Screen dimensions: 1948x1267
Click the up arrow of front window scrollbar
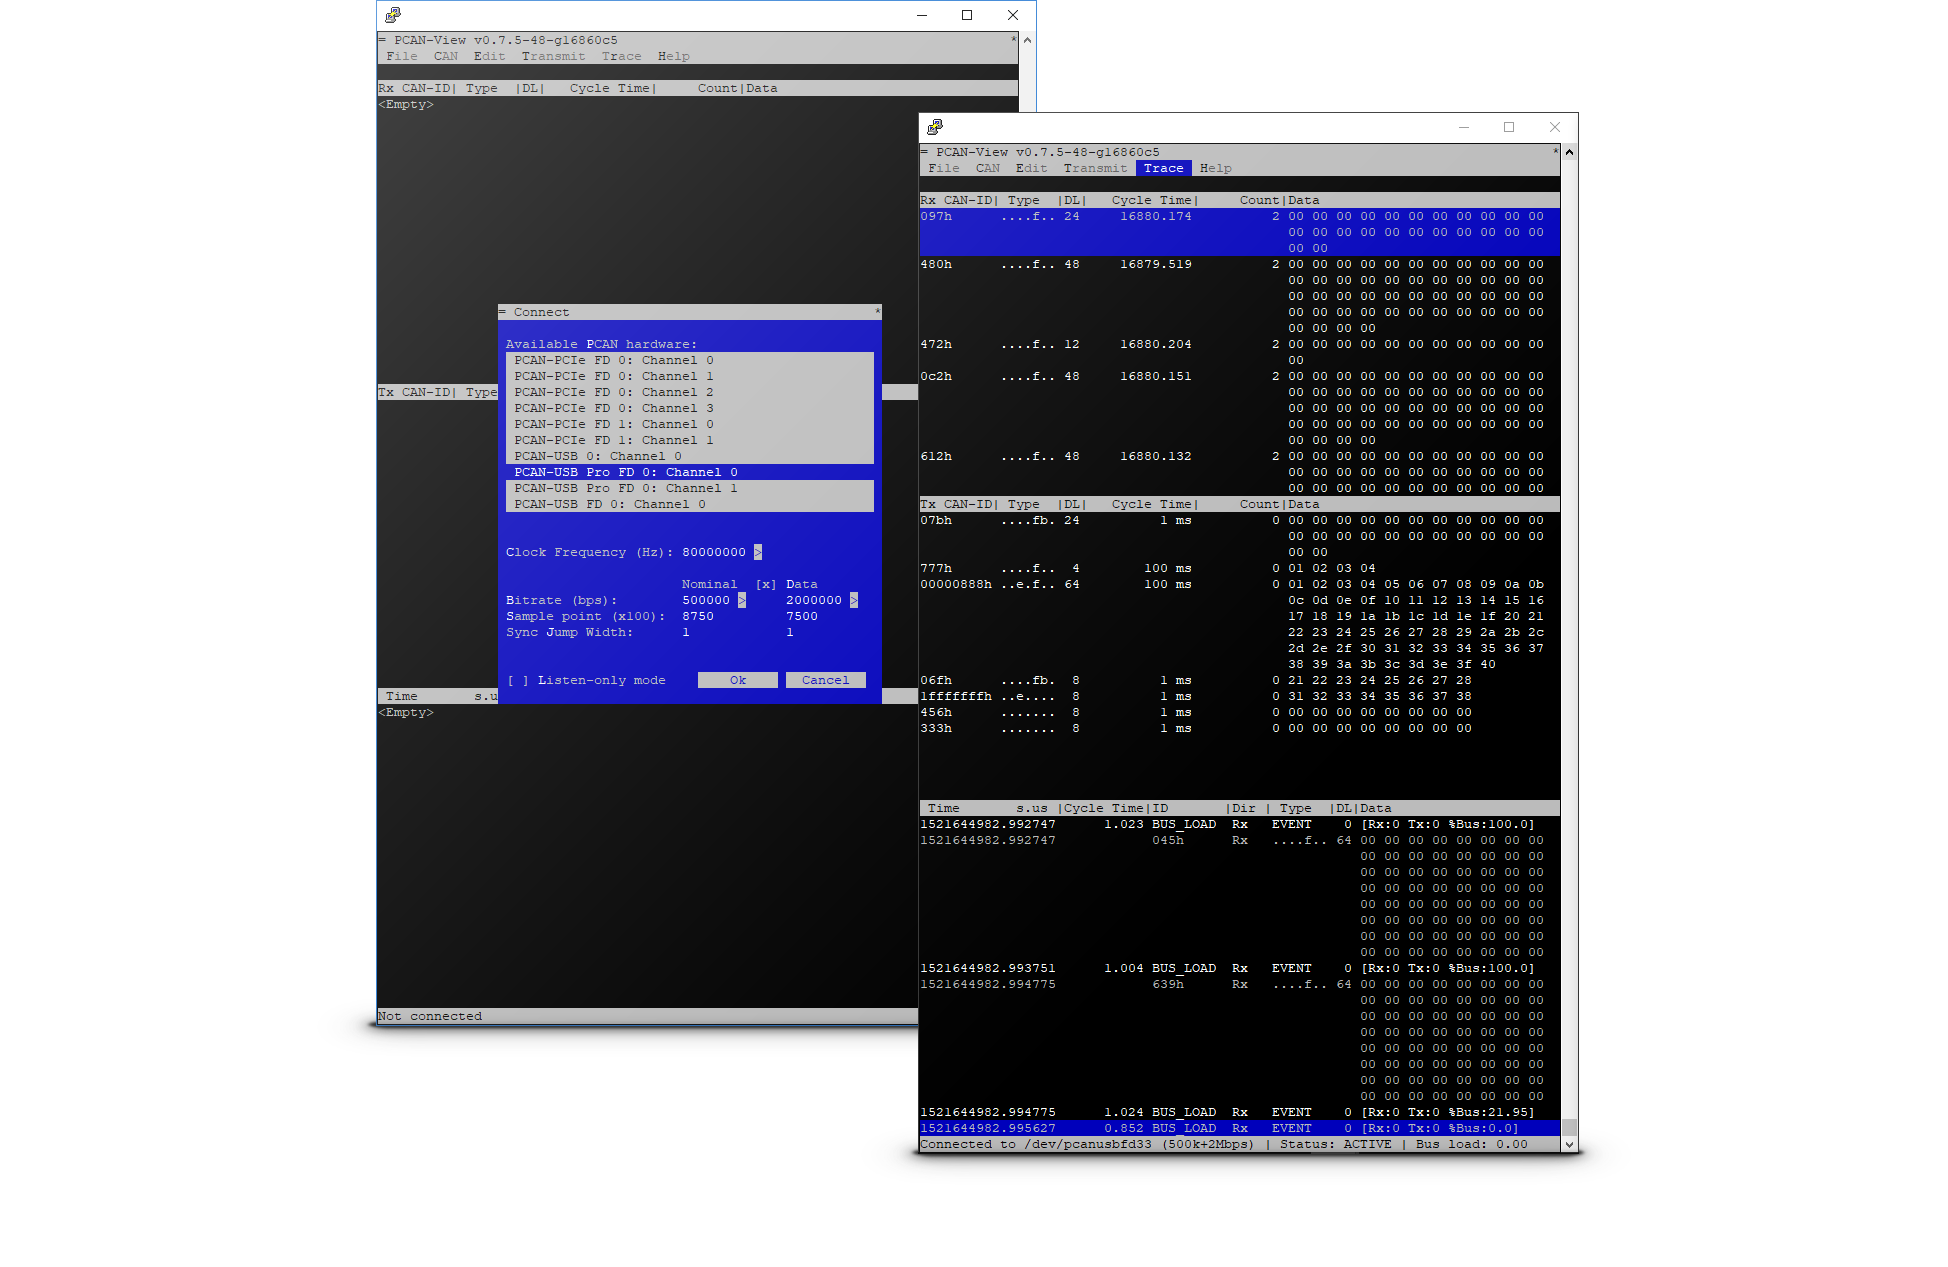pyautogui.click(x=1569, y=152)
